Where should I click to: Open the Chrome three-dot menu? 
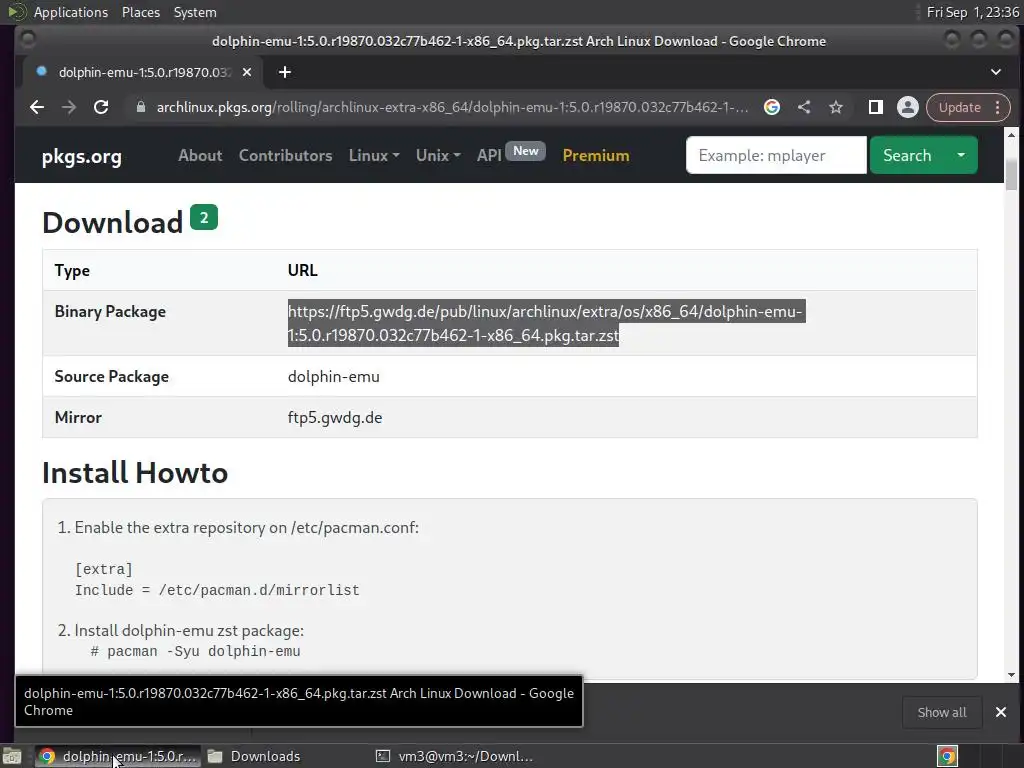click(997, 107)
